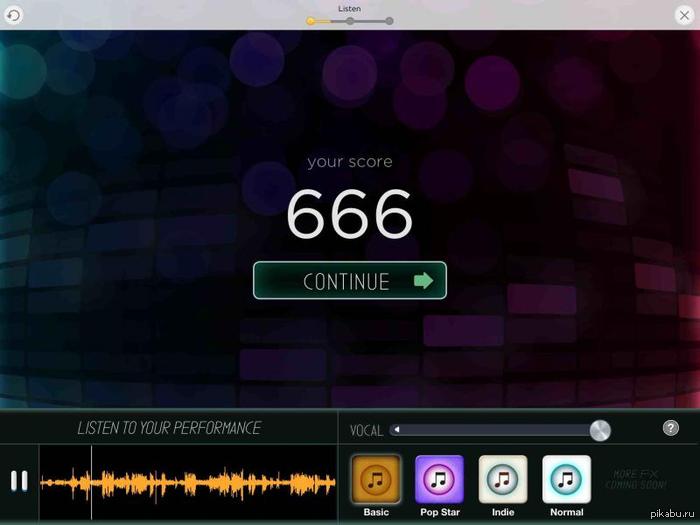Click the 666 score number
The image size is (700, 525).
(x=349, y=213)
